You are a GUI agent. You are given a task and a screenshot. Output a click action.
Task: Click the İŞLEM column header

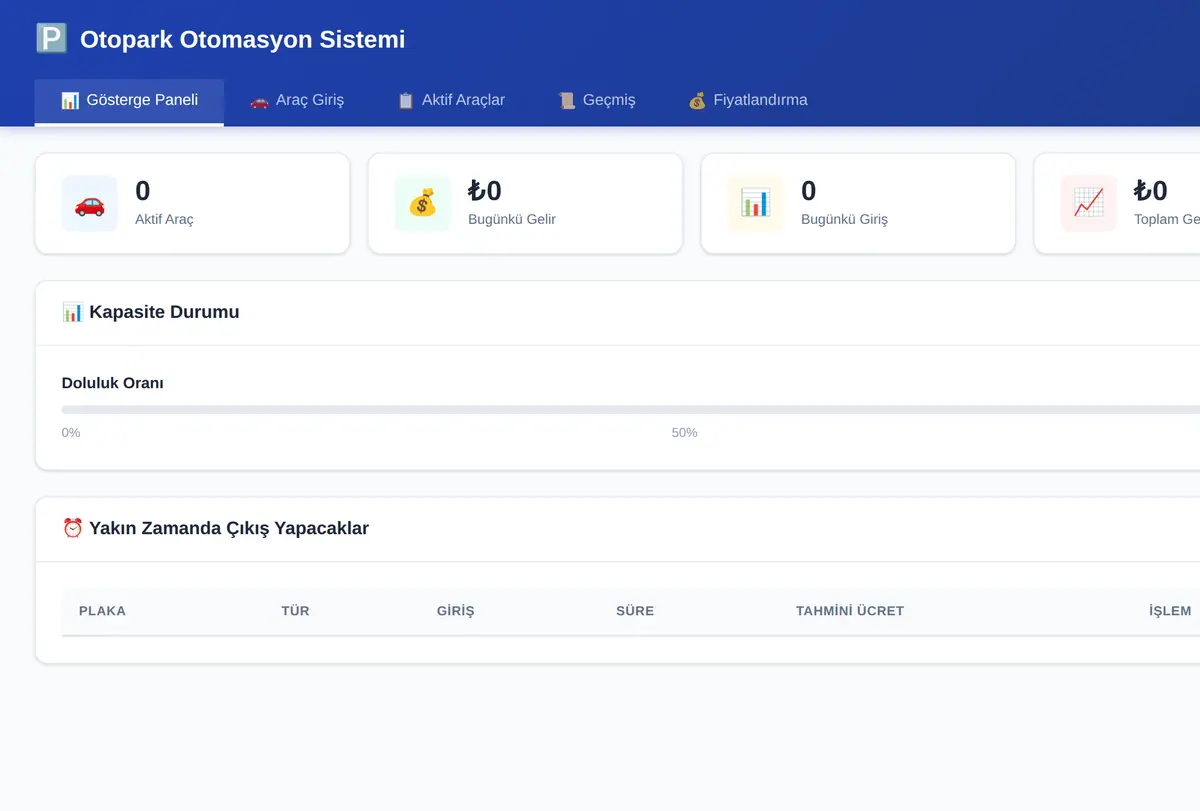pyautogui.click(x=1170, y=611)
